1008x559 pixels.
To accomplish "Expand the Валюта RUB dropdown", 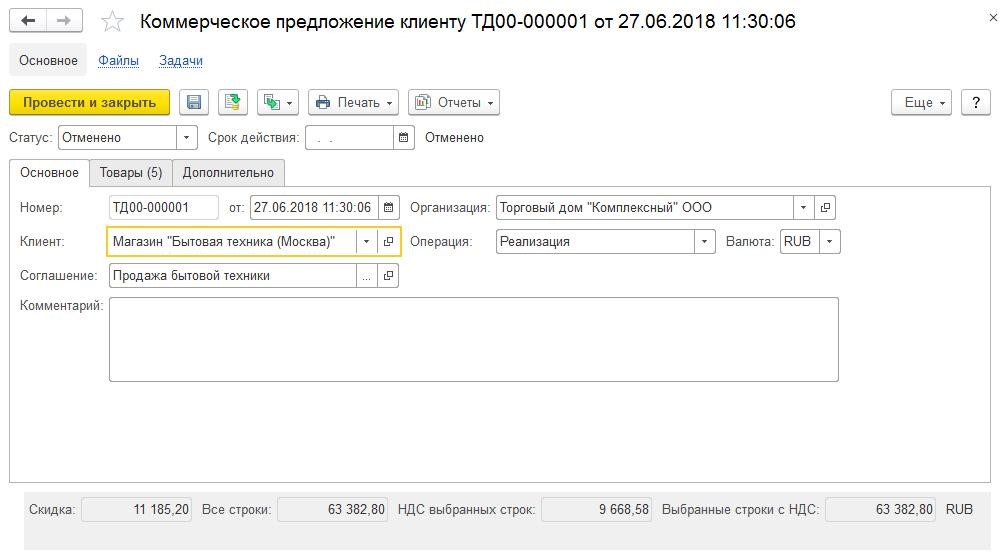I will [829, 242].
